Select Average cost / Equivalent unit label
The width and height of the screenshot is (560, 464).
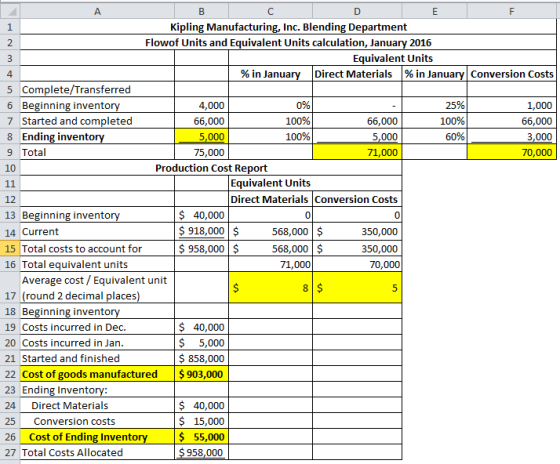point(97,288)
